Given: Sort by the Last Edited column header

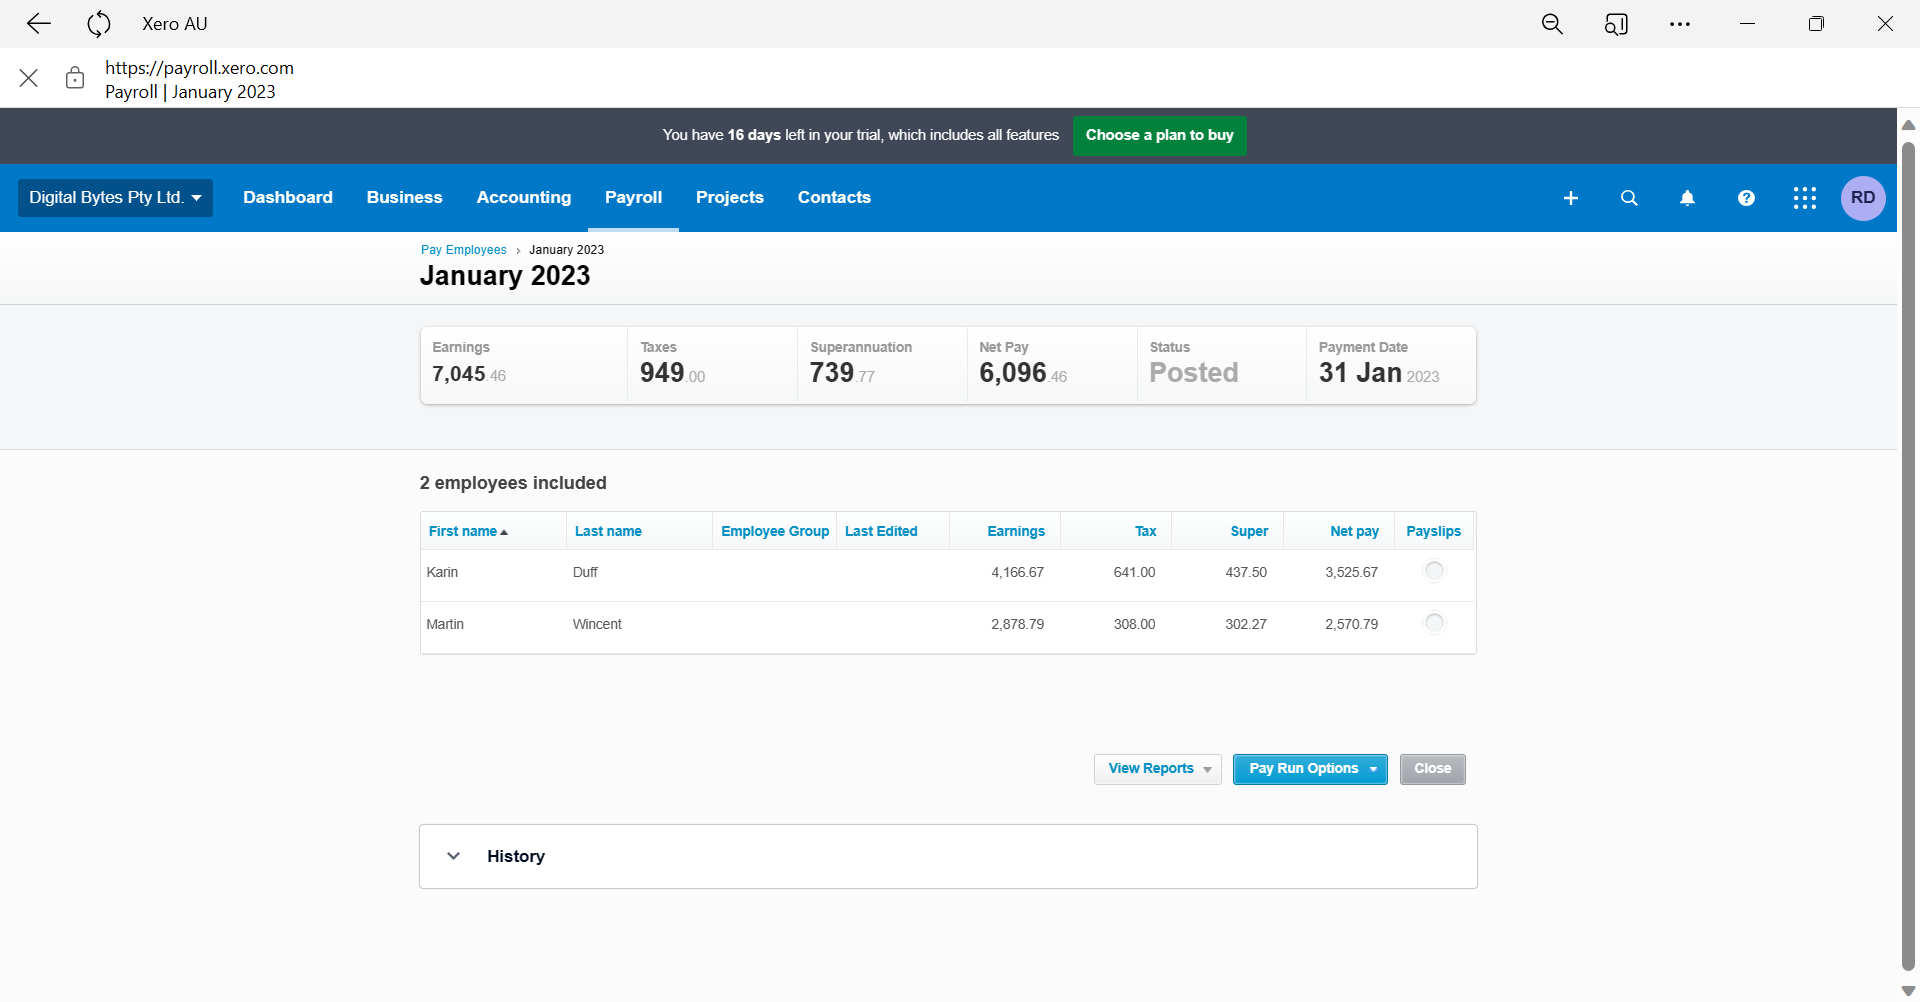Looking at the screenshot, I should click(881, 531).
